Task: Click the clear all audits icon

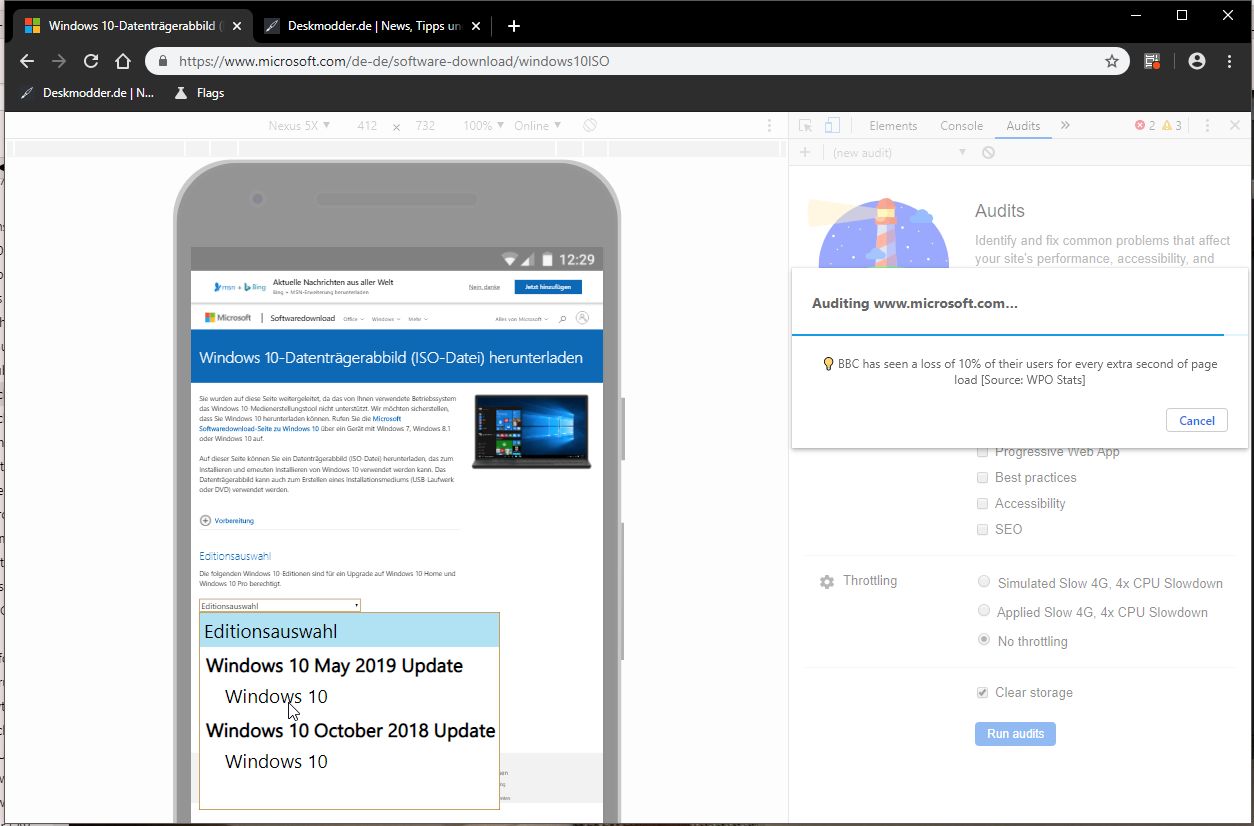Action: coord(988,153)
